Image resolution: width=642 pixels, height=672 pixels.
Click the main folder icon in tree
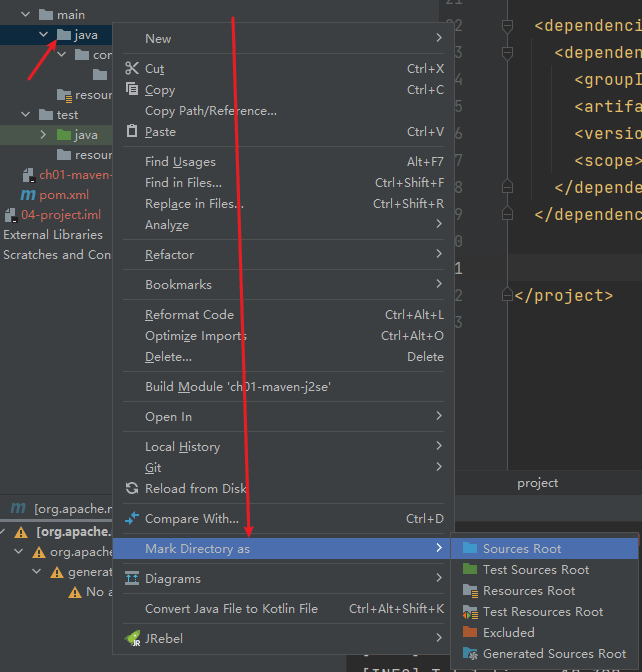point(46,15)
